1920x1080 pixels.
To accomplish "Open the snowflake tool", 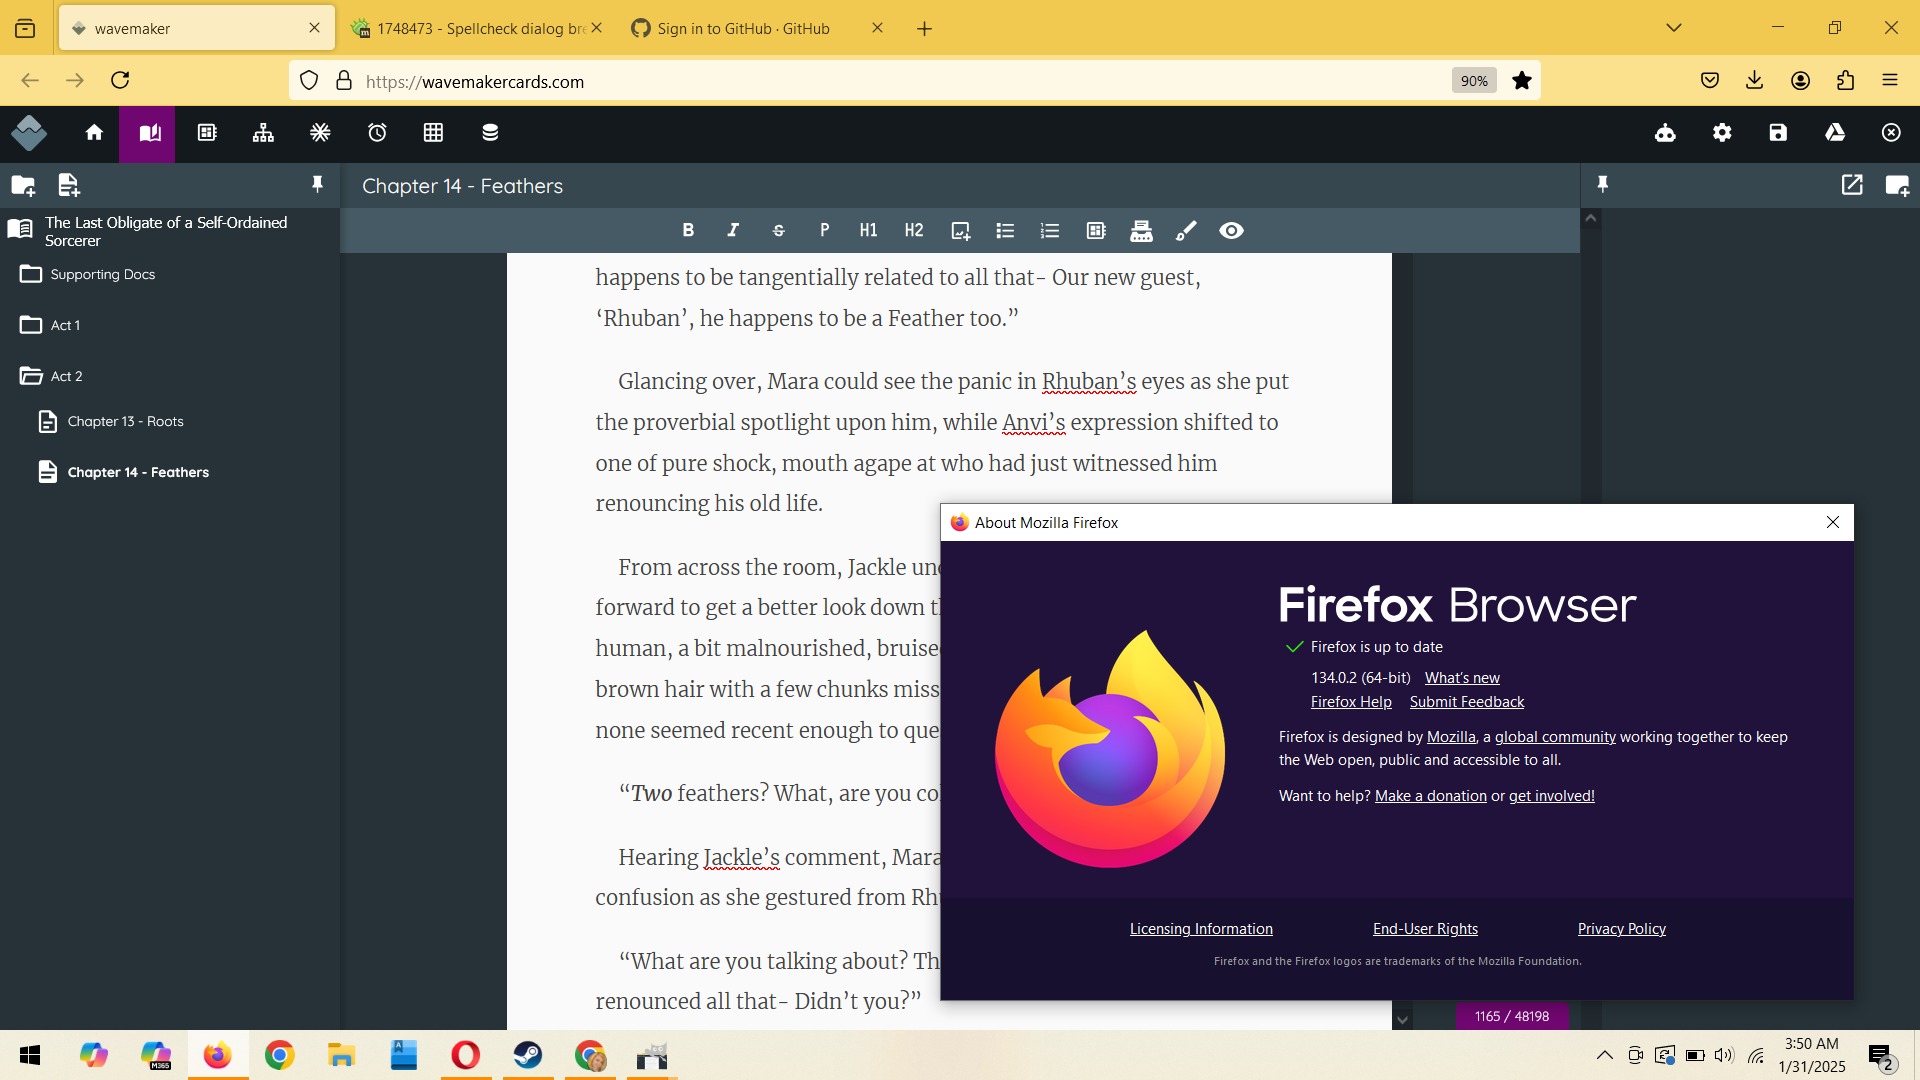I will pyautogui.click(x=320, y=133).
